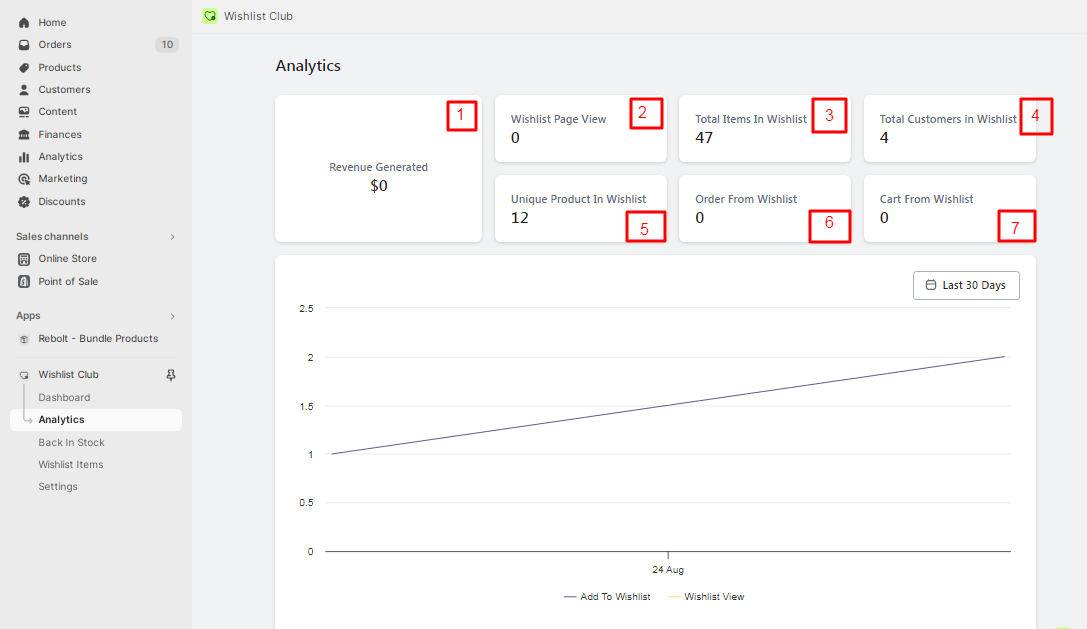The width and height of the screenshot is (1087, 629).
Task: Click the Orders count badge 10
Action: 167,45
